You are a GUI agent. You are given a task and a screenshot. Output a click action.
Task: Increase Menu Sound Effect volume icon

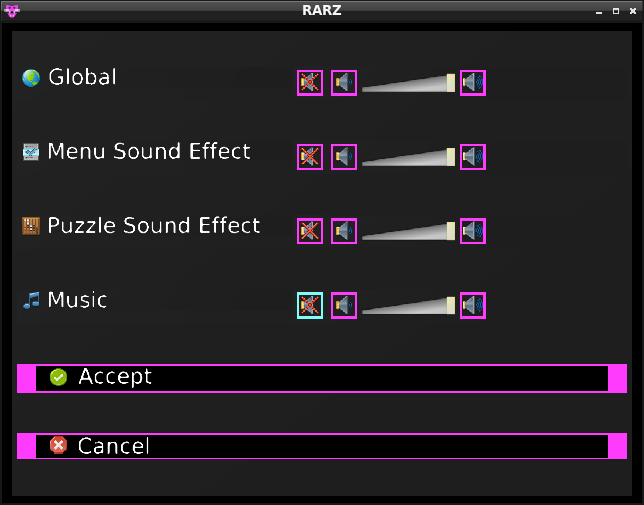tap(473, 157)
